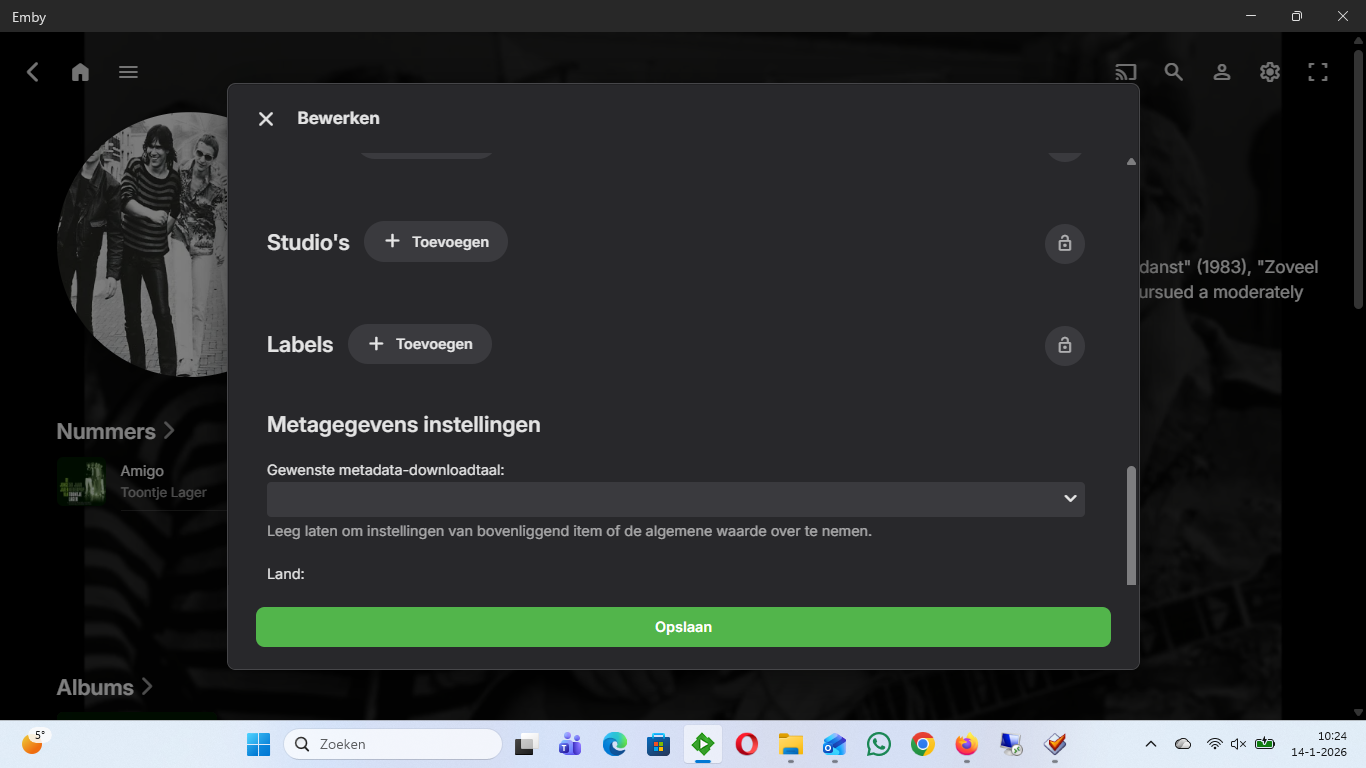Open Microsoft Teams from taskbar
This screenshot has height=768, width=1366.
coord(570,744)
